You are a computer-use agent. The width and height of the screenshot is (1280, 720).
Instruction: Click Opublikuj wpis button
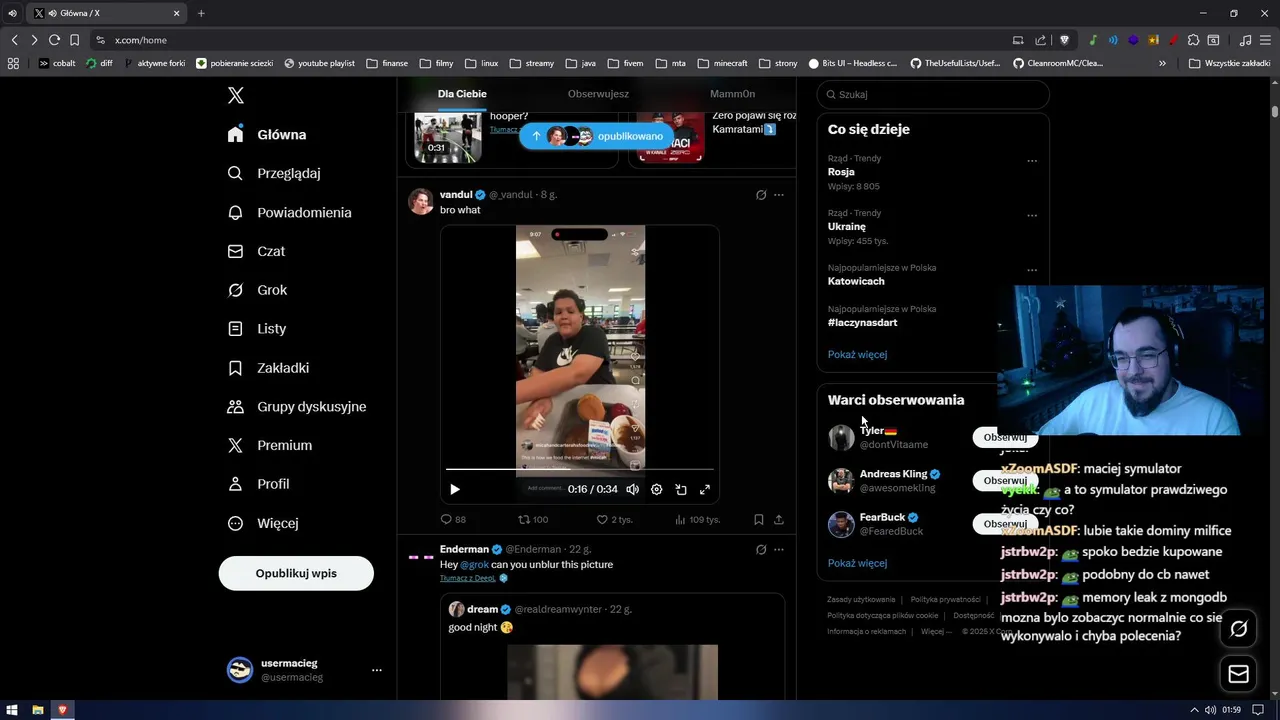pos(296,573)
